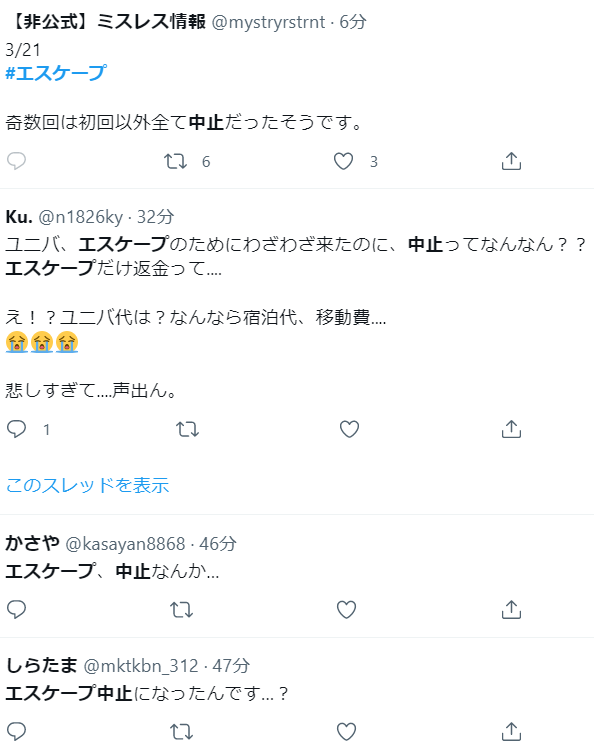
Task: Reply to the Ku. tweet with 1 reply
Action: 16,429
